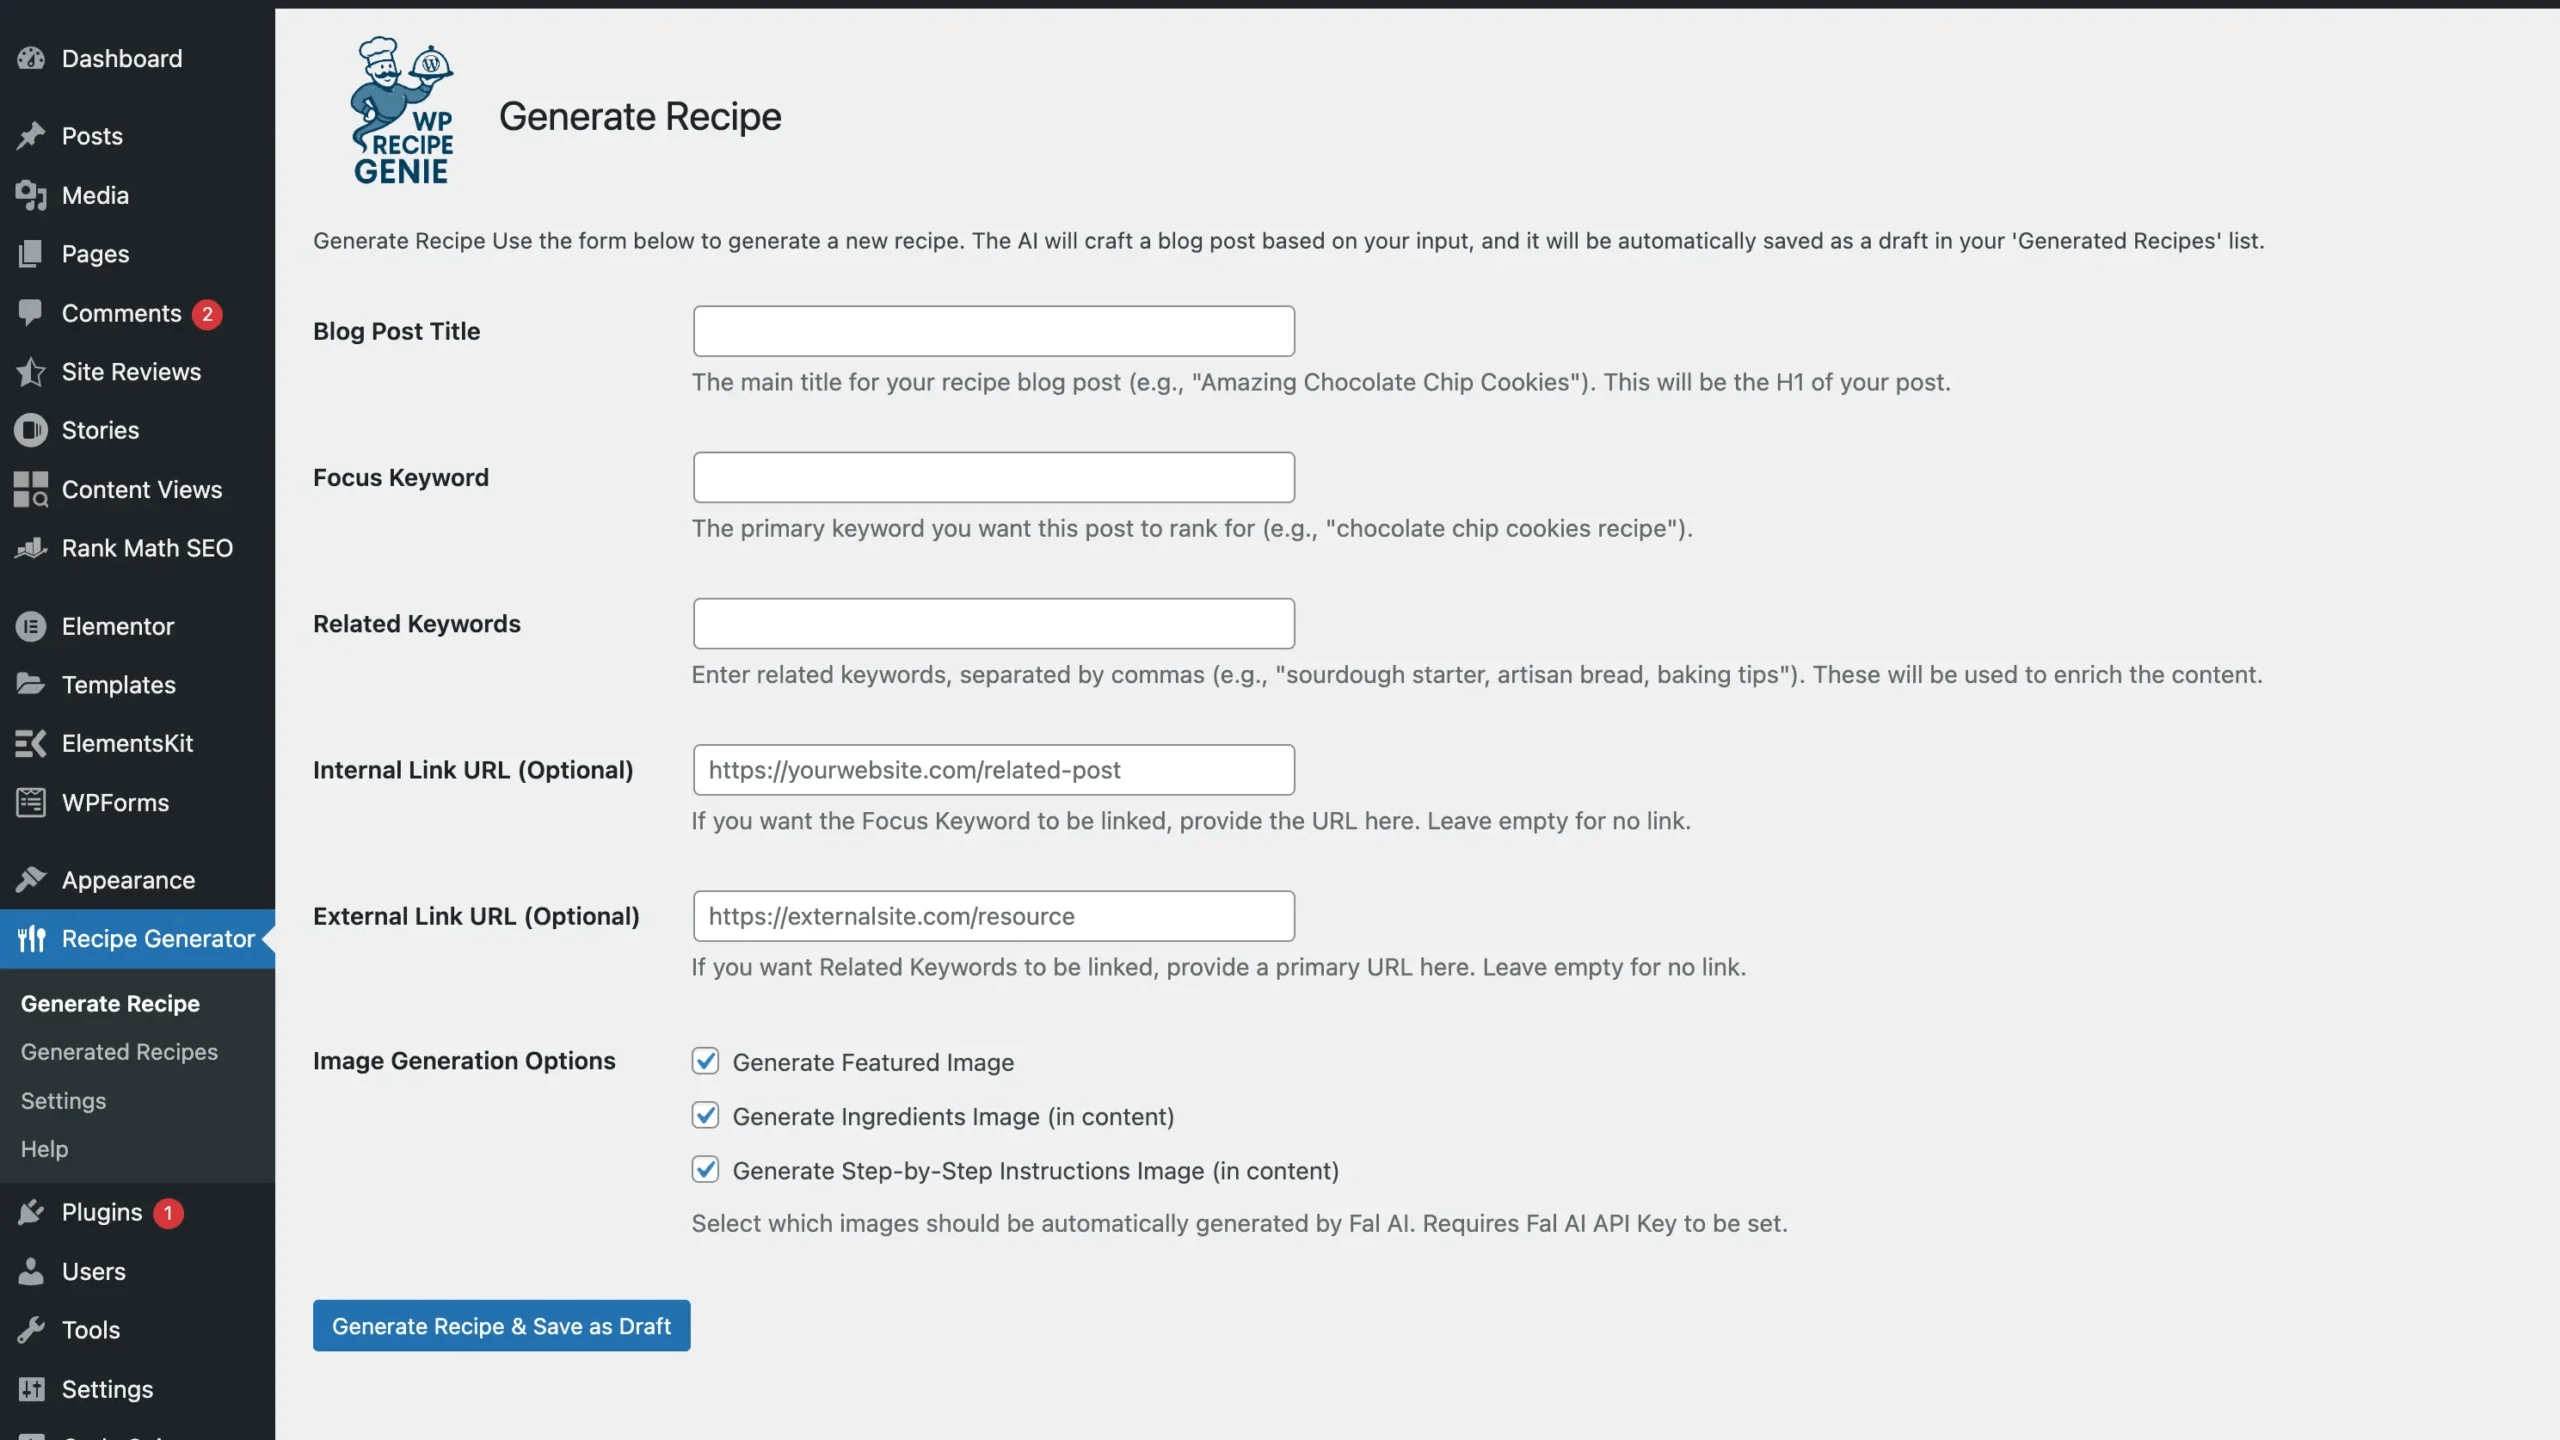The image size is (2560, 1440).
Task: Focus the Related Keywords field
Action: 993,624
